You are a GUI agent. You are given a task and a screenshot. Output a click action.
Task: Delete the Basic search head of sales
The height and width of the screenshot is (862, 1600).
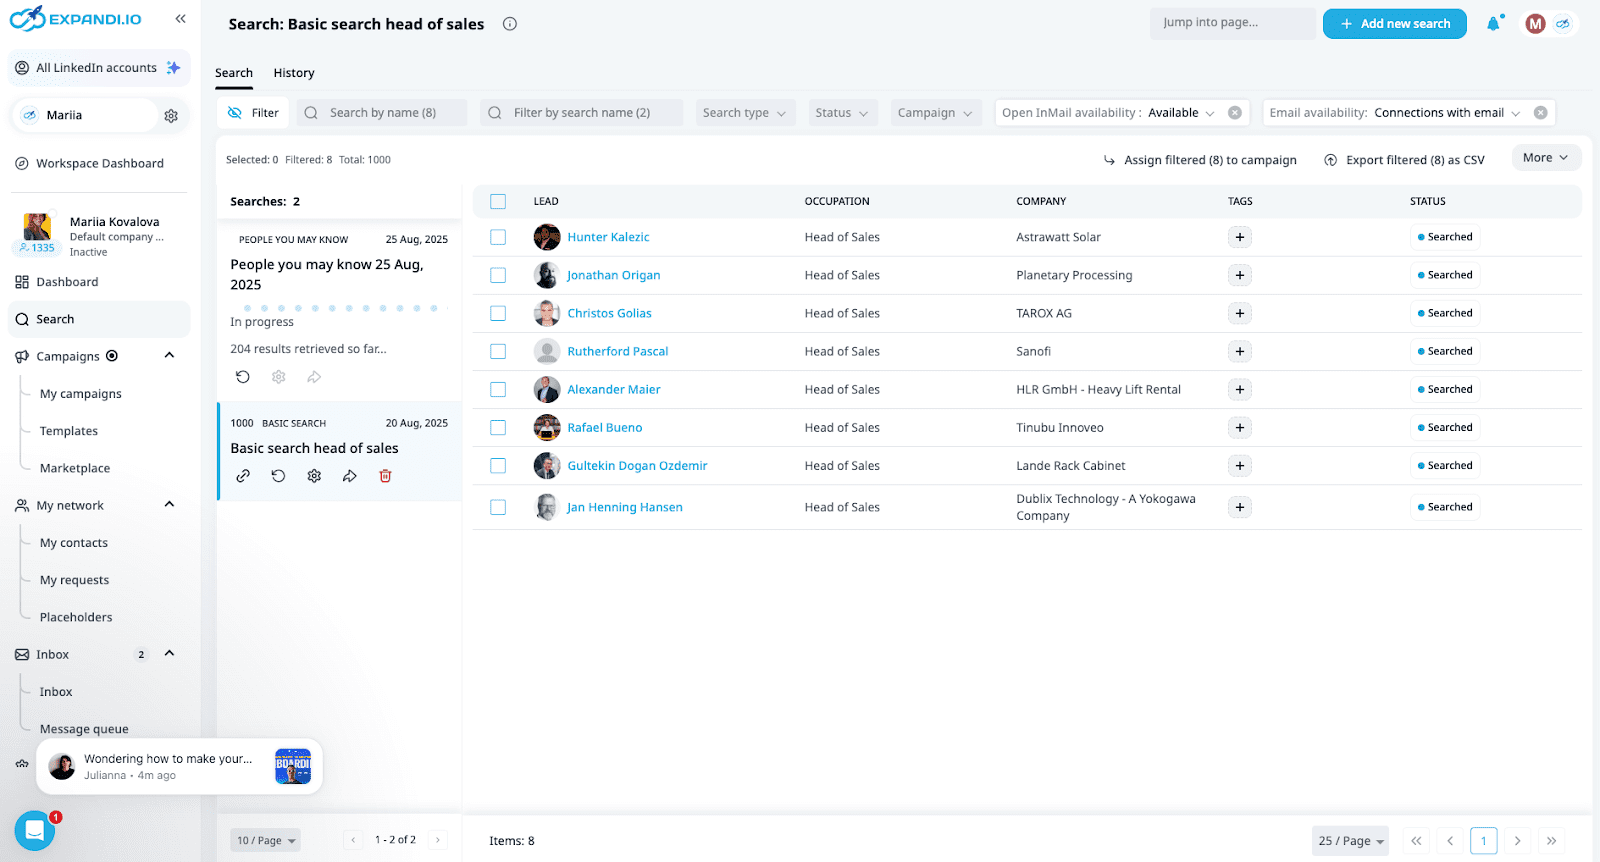(x=385, y=476)
